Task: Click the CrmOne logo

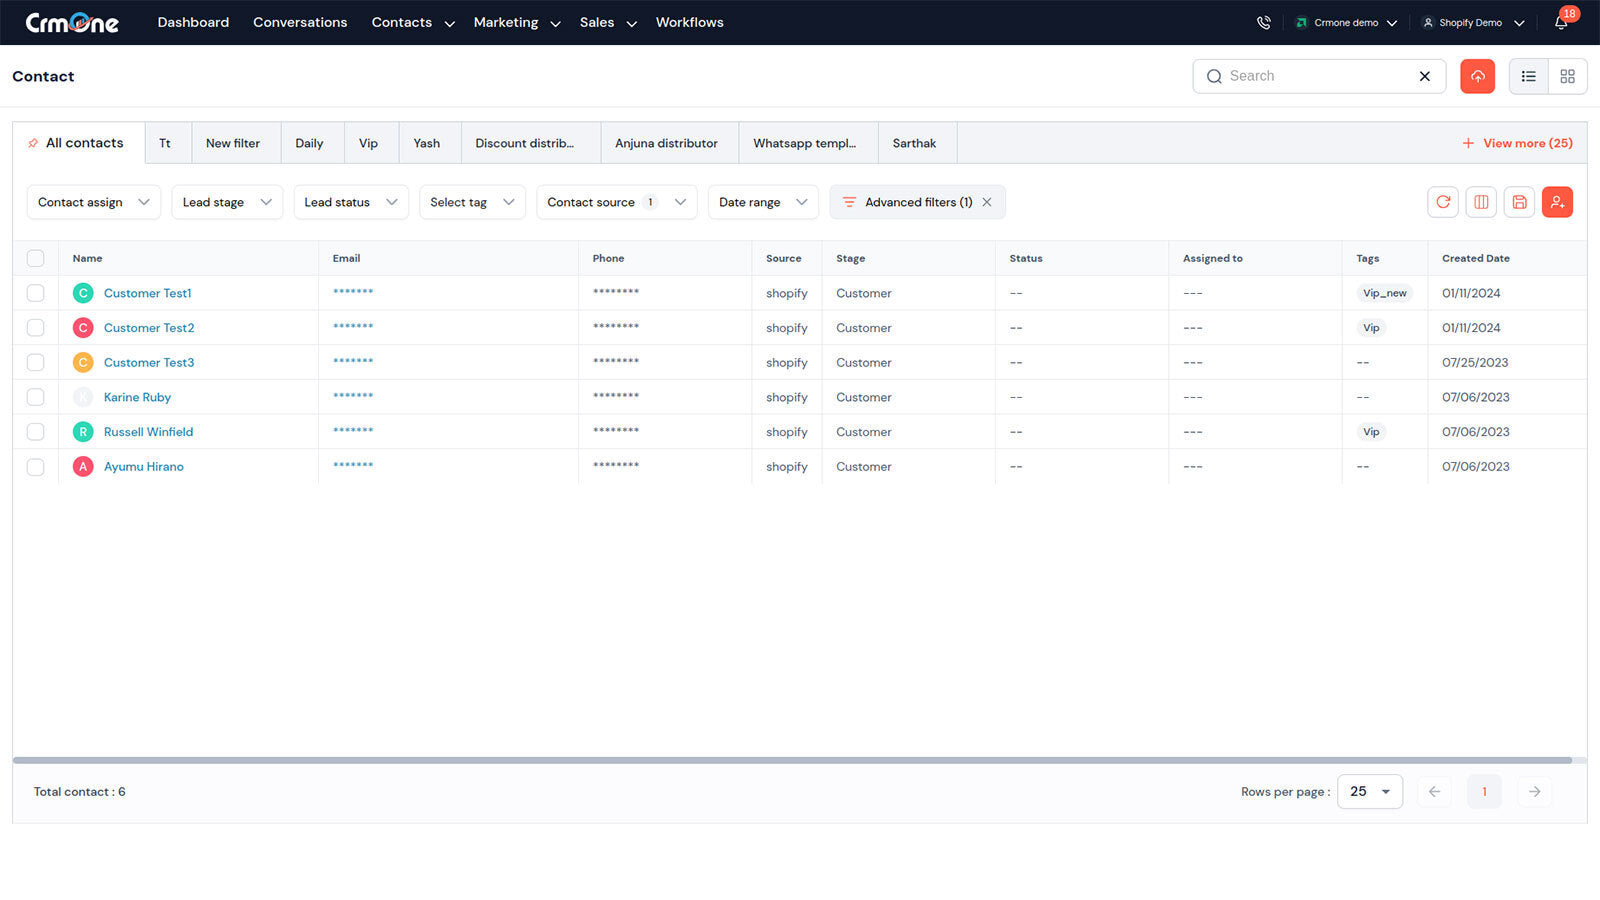Action: pyautogui.click(x=72, y=22)
